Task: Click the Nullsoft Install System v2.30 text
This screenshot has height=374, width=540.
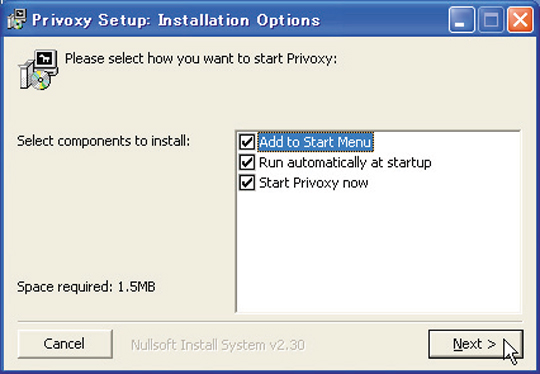Action: coord(218,345)
